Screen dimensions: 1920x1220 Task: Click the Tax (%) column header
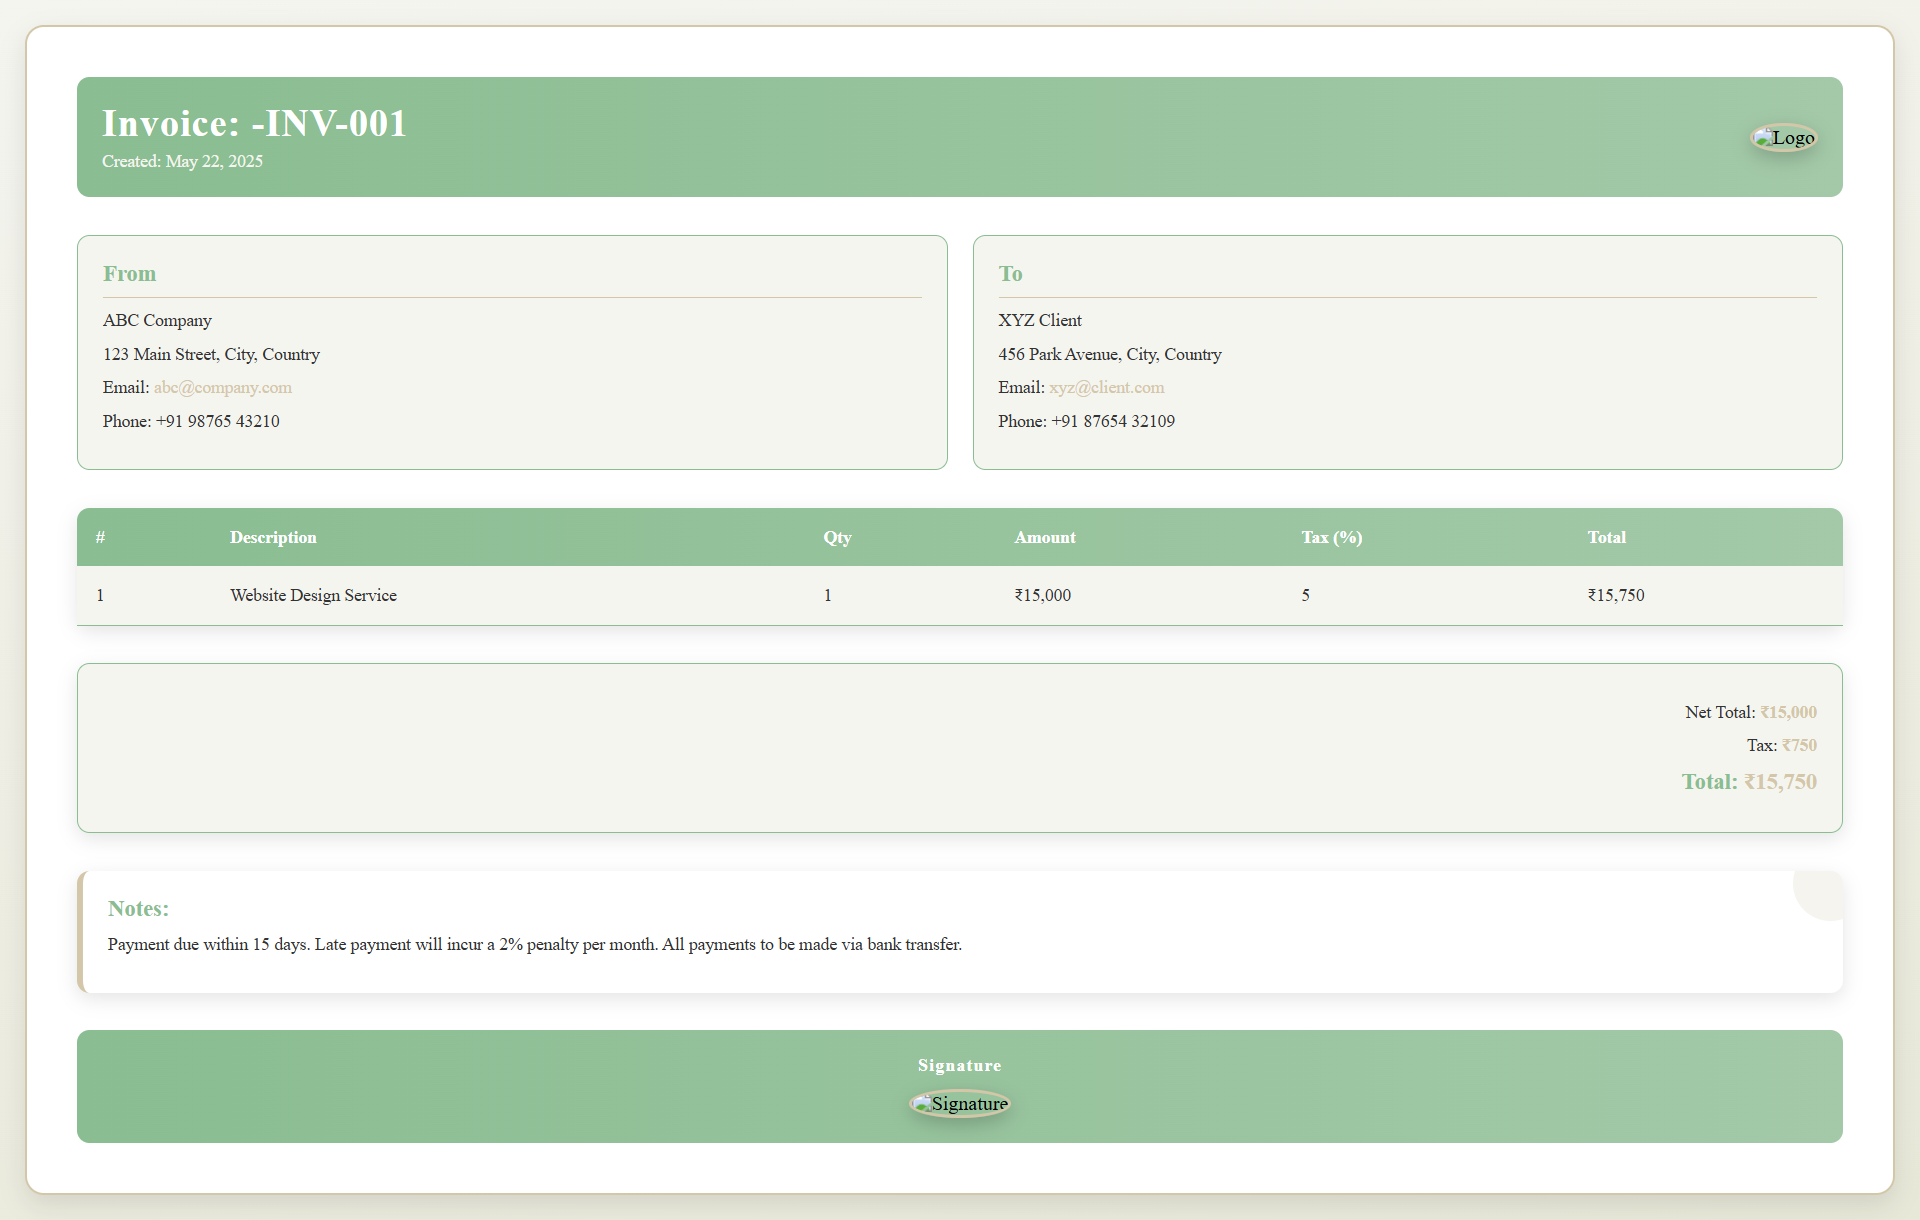pyautogui.click(x=1331, y=538)
